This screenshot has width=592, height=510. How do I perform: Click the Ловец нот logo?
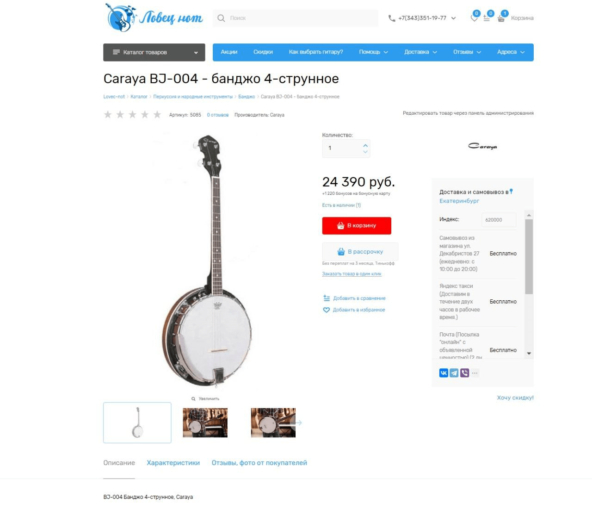(x=154, y=17)
